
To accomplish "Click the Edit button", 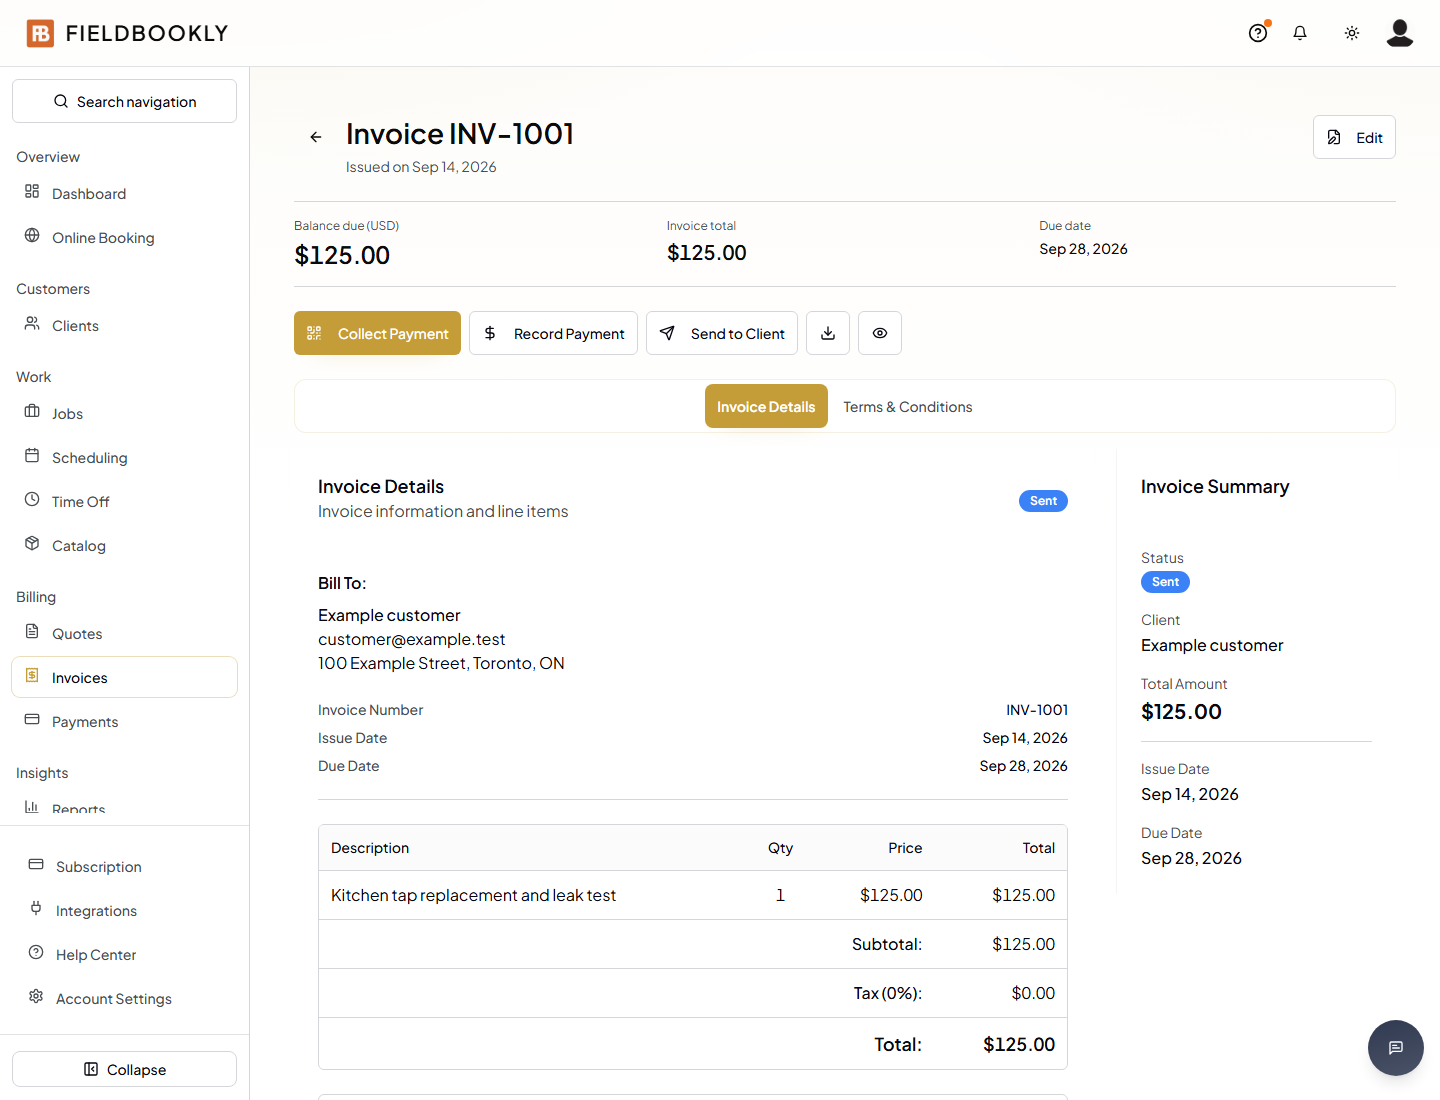I will coord(1354,137).
